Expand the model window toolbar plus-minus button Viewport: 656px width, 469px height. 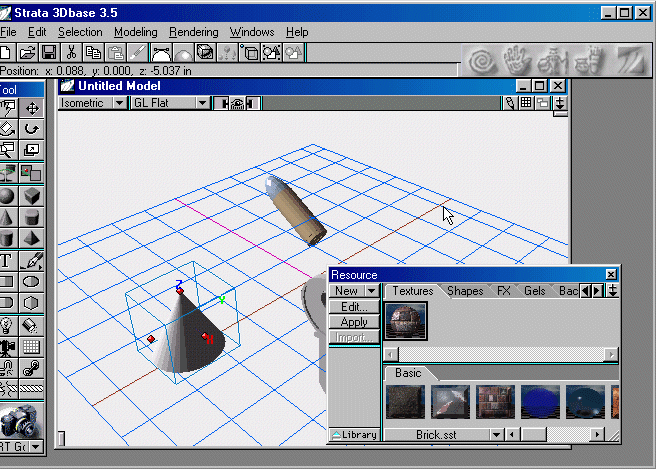click(x=560, y=103)
